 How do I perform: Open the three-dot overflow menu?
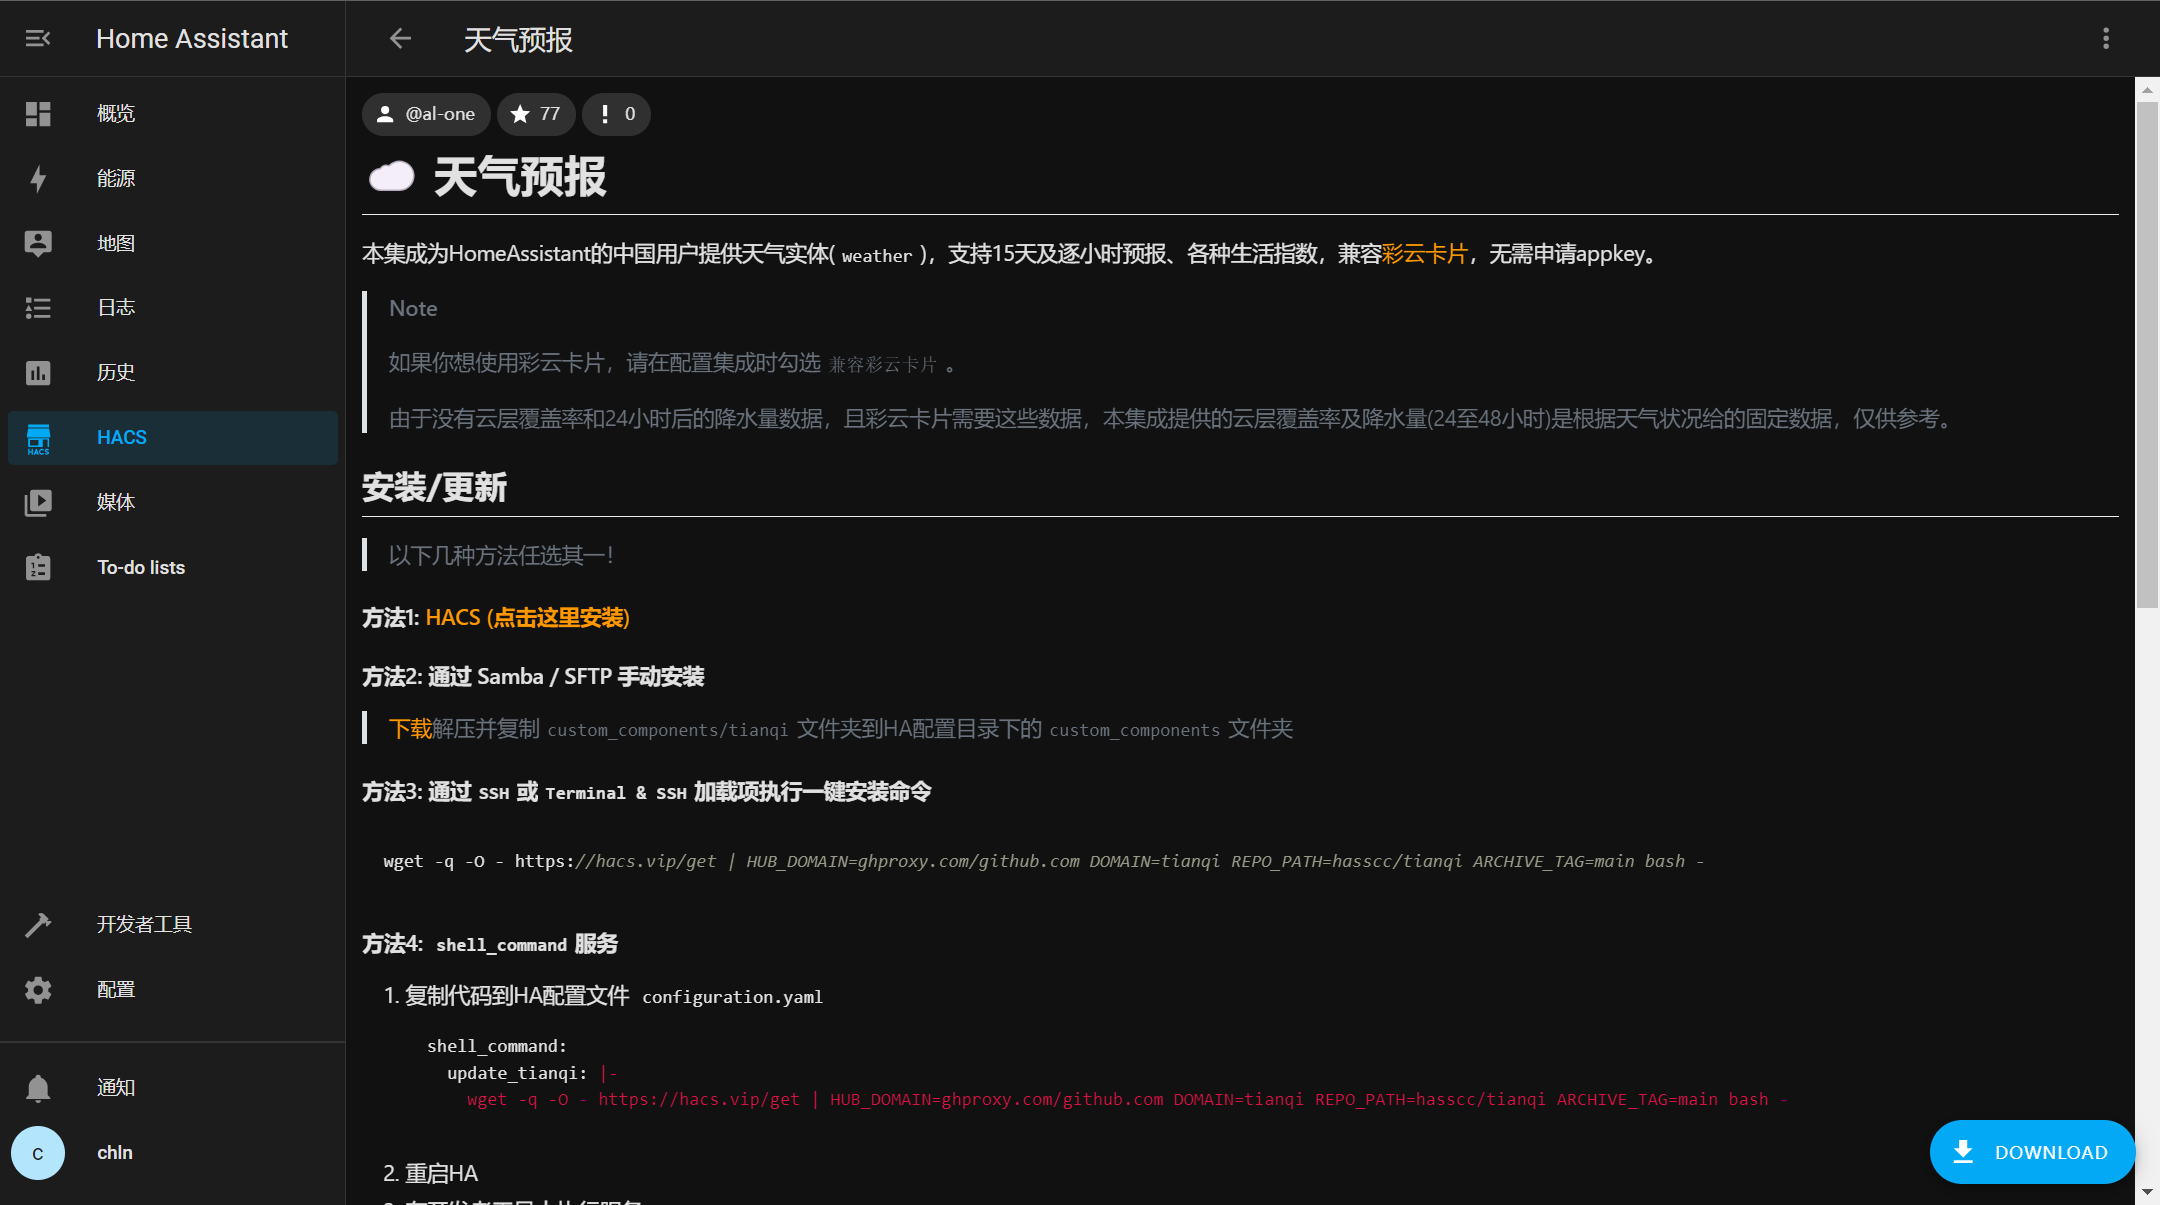[x=2106, y=38]
